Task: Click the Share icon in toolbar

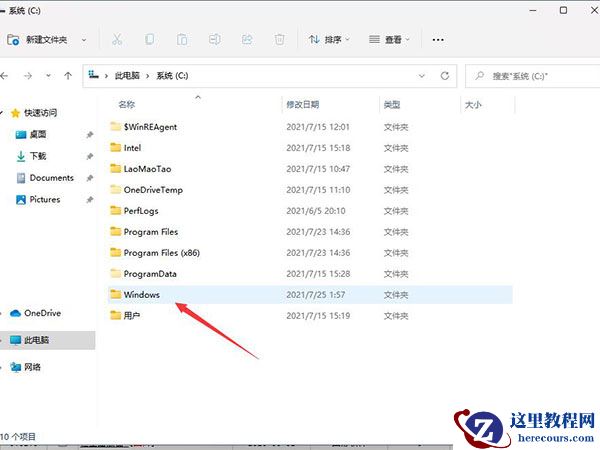Action: click(x=247, y=39)
